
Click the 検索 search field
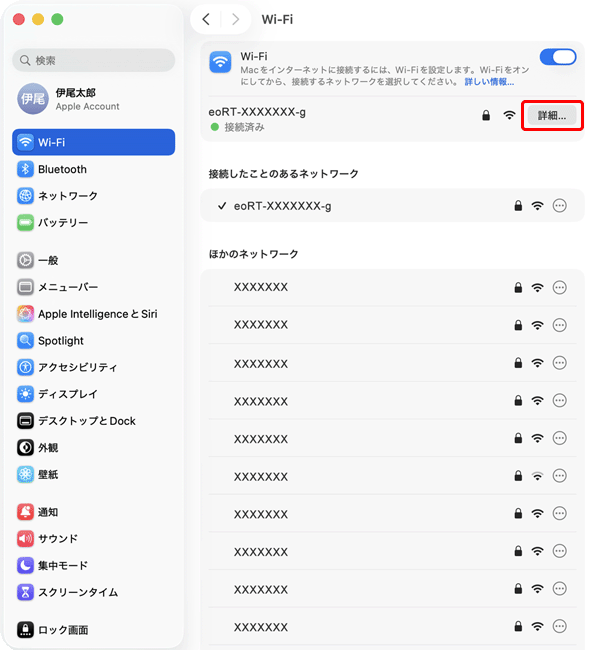(x=94, y=61)
